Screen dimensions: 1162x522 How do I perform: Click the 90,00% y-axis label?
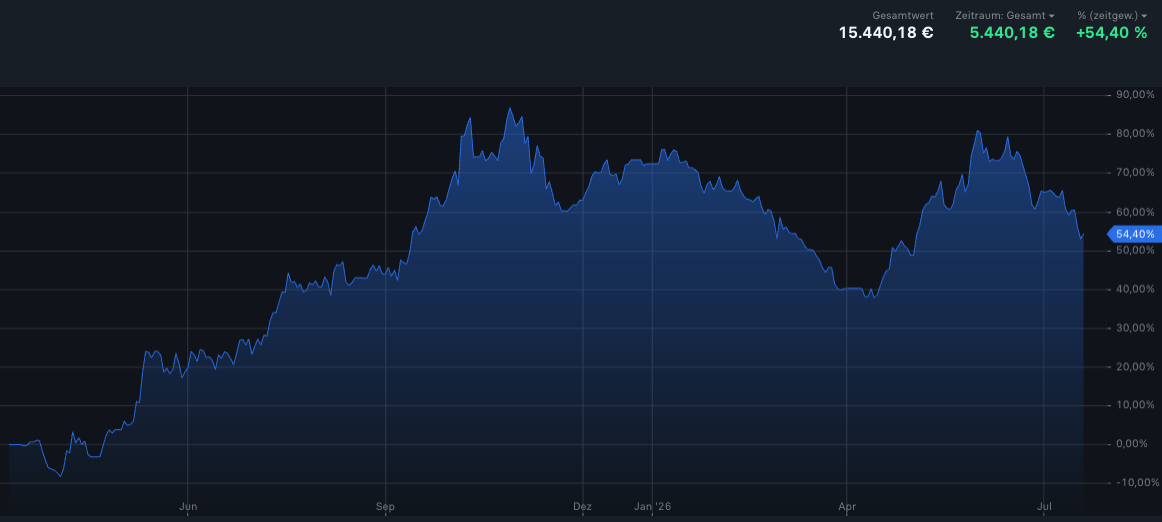(1135, 95)
